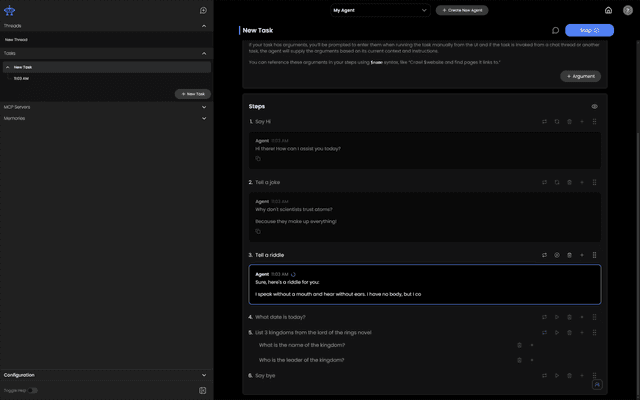Copy the 'Hi there!' agent response
640x400 pixels.
pos(258,159)
